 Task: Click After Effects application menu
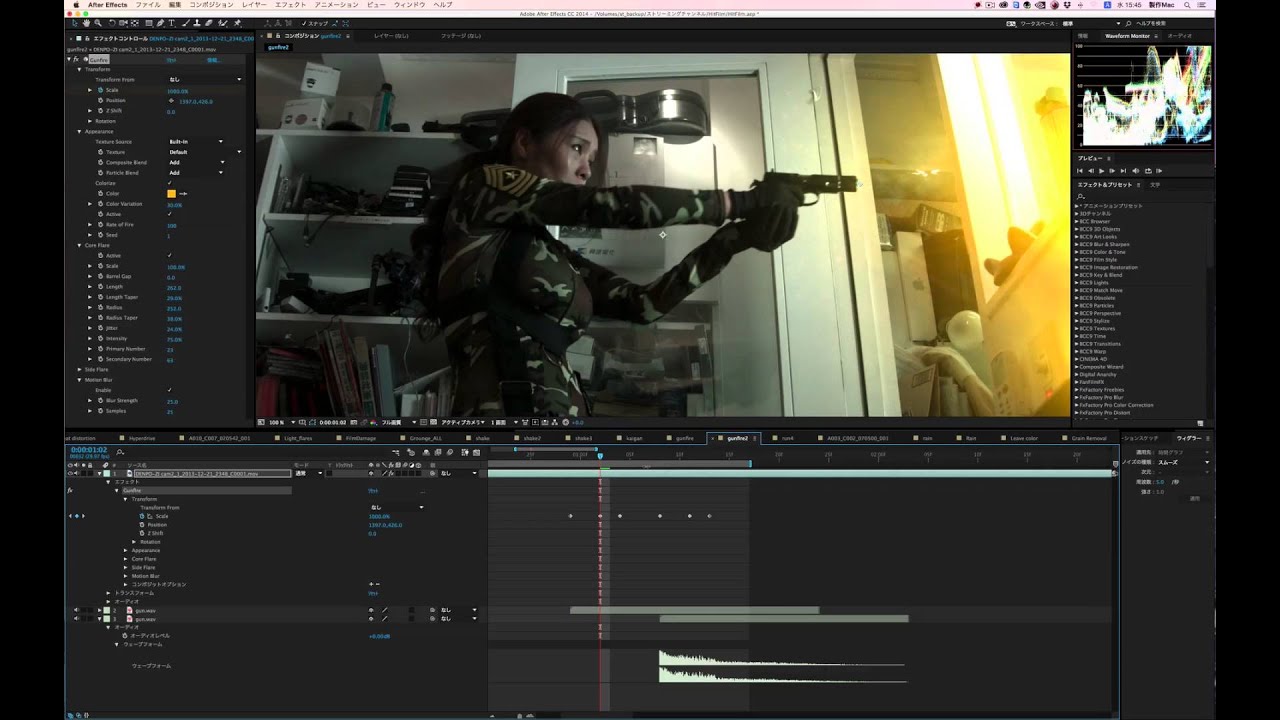coord(107,5)
